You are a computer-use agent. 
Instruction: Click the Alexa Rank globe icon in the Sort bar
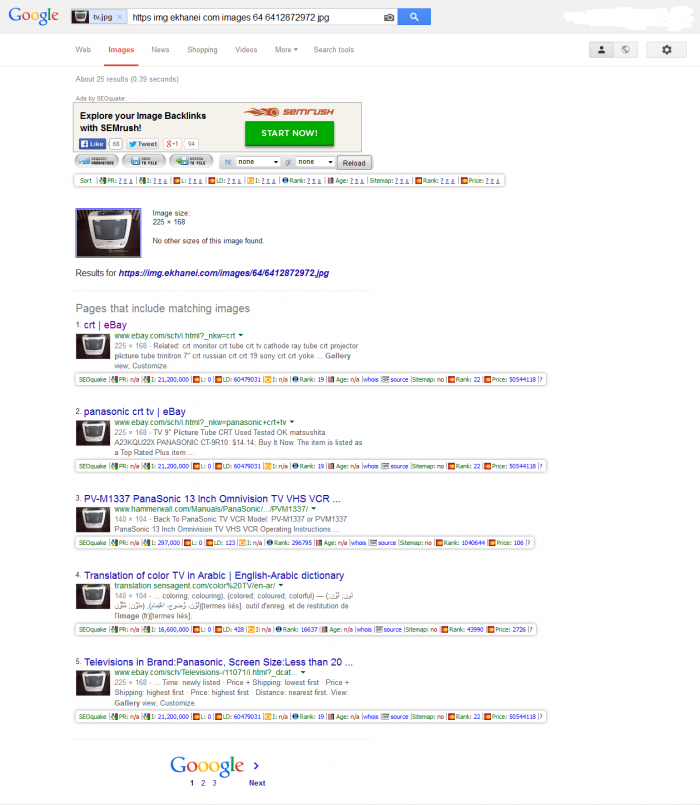tap(285, 181)
